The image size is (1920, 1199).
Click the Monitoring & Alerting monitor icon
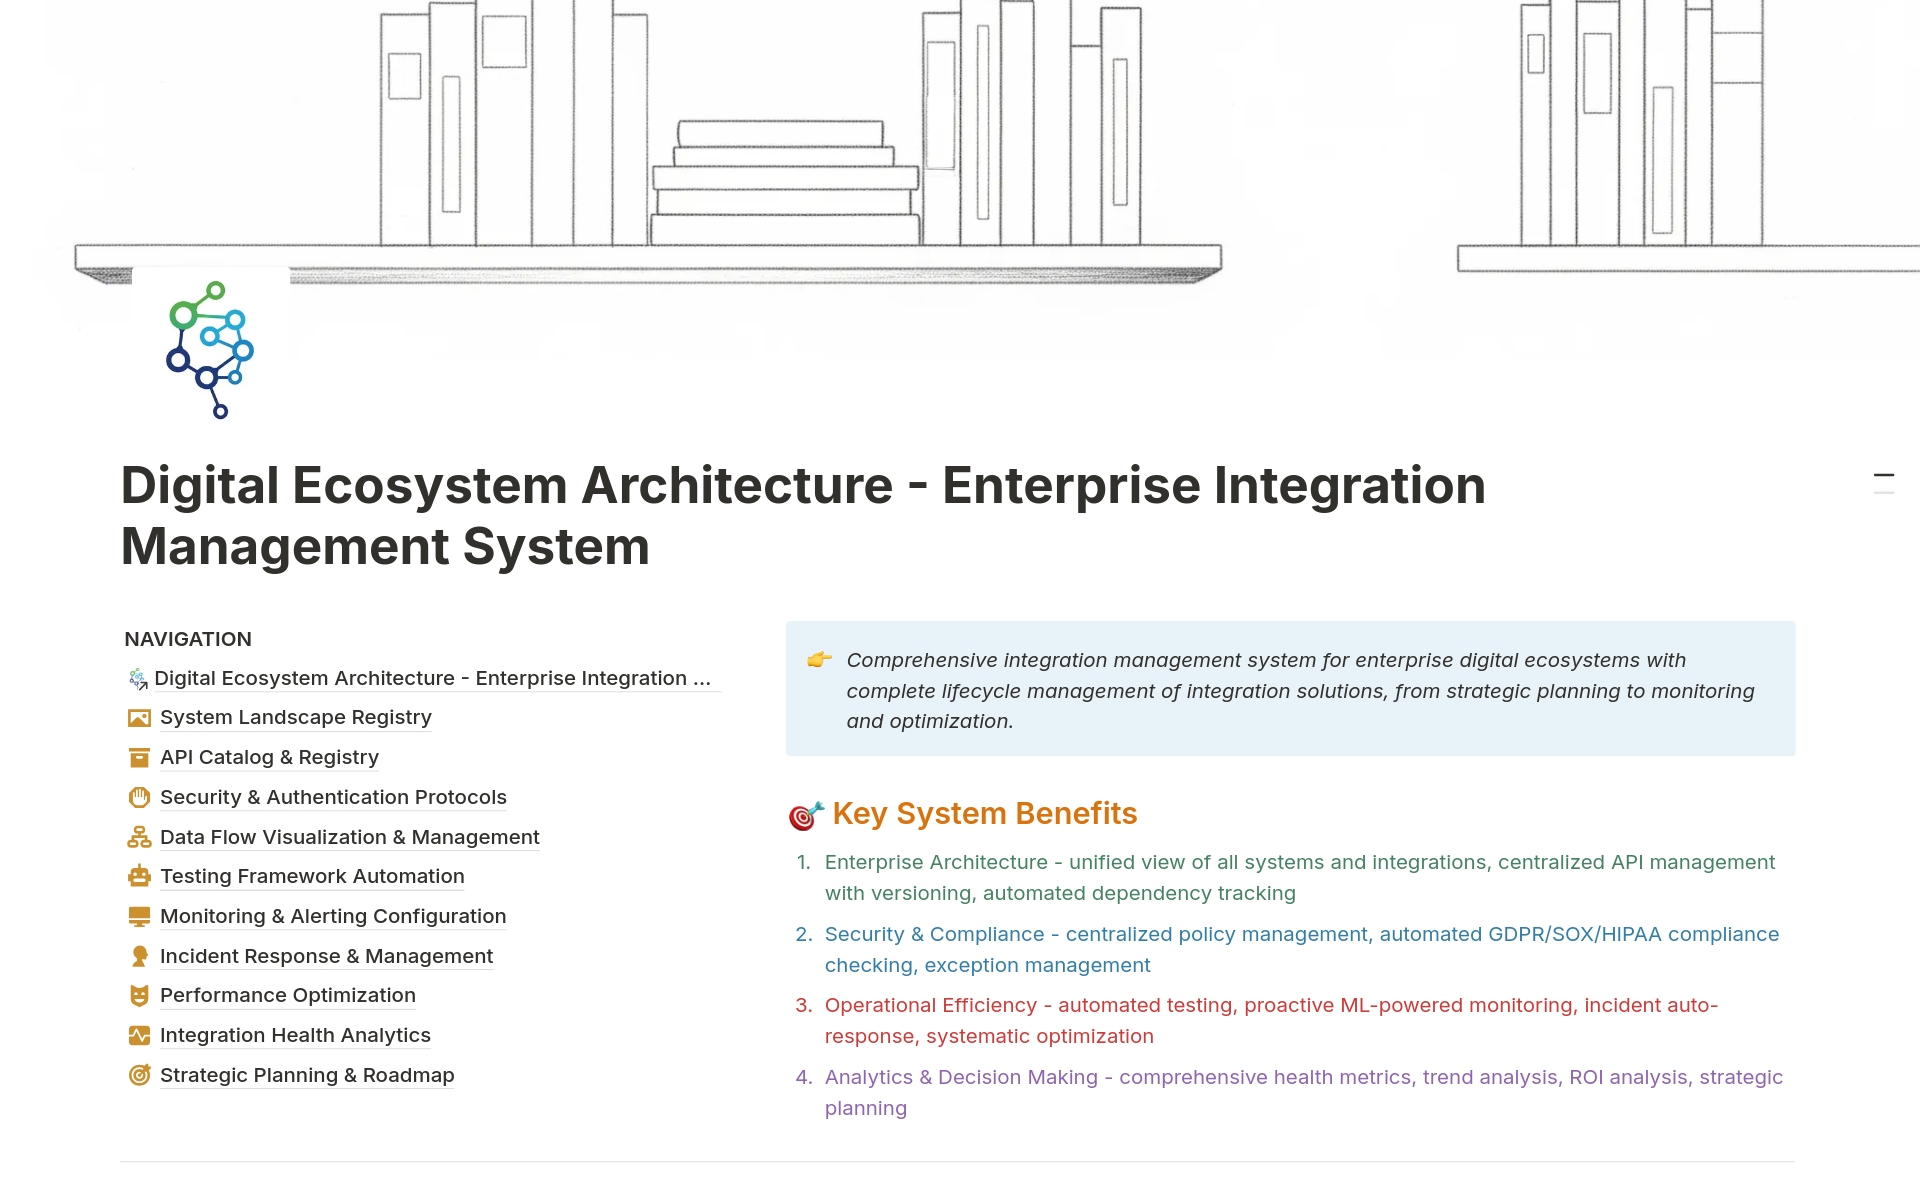coord(139,917)
